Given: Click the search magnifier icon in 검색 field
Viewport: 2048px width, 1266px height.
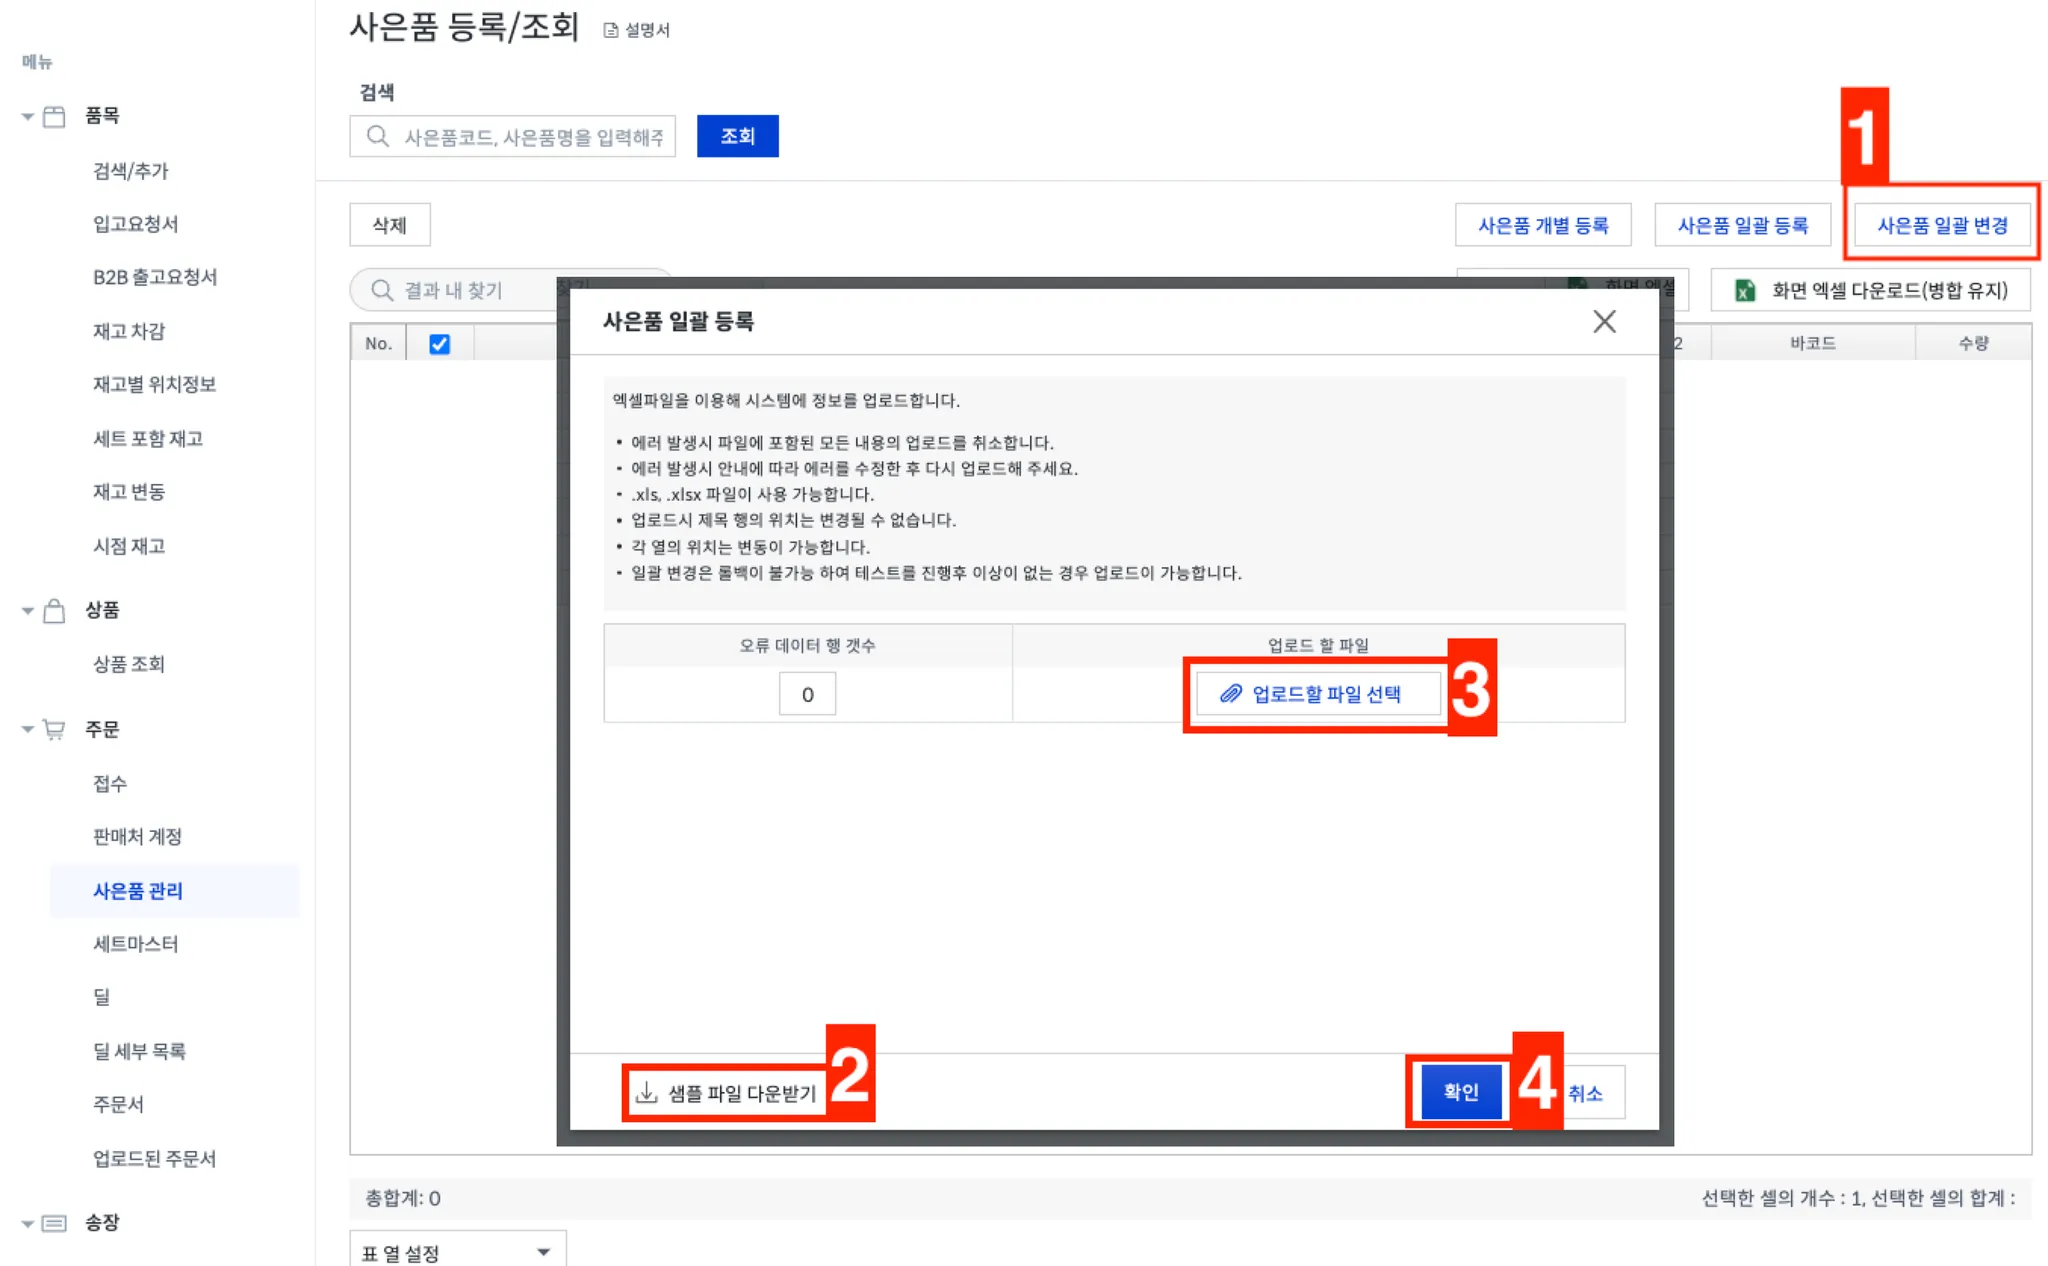Looking at the screenshot, I should (377, 136).
